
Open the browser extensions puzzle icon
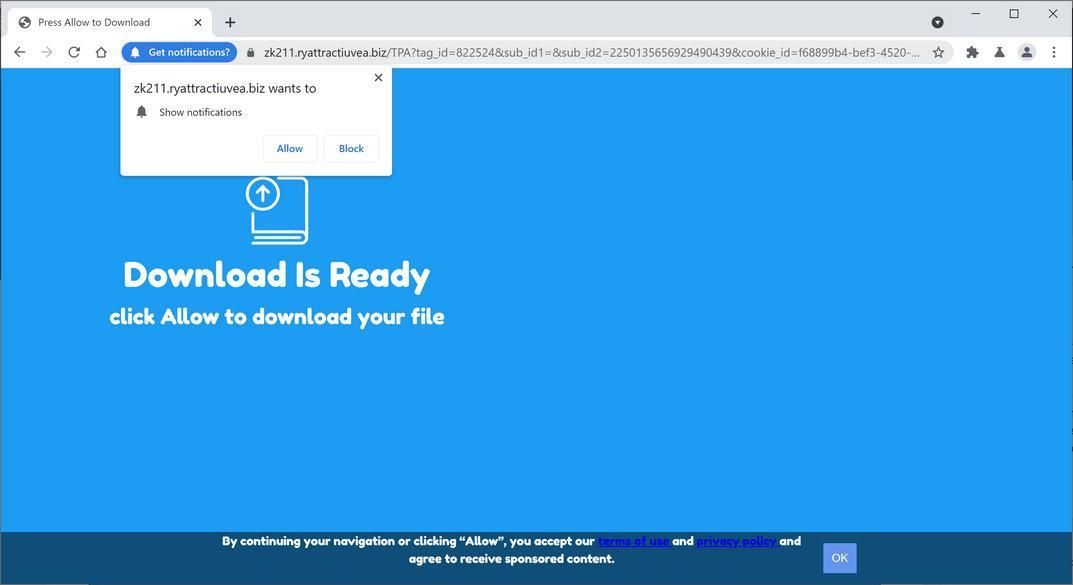click(970, 52)
